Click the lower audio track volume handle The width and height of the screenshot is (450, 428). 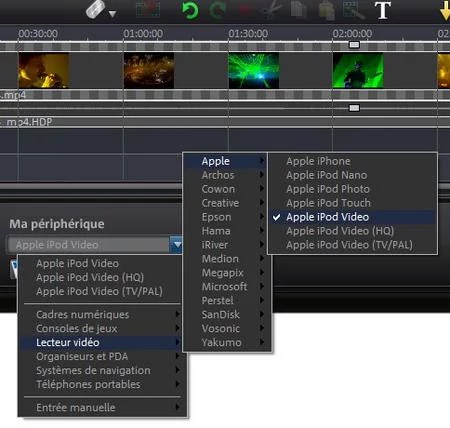click(x=354, y=108)
